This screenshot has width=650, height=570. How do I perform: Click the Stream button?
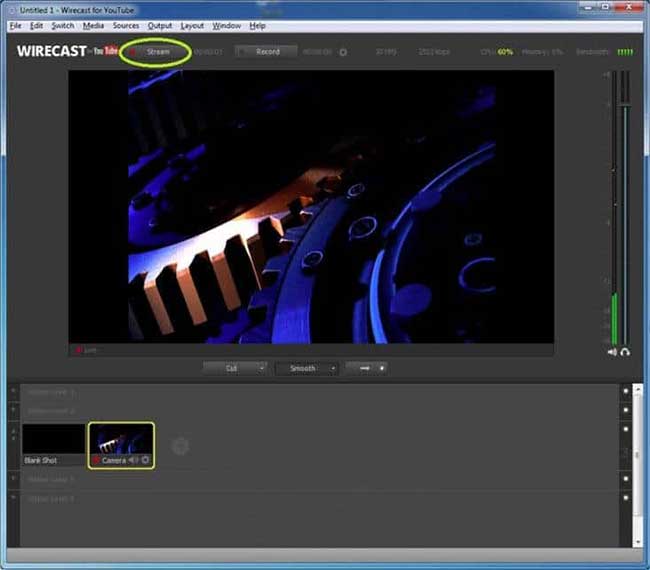tap(155, 51)
